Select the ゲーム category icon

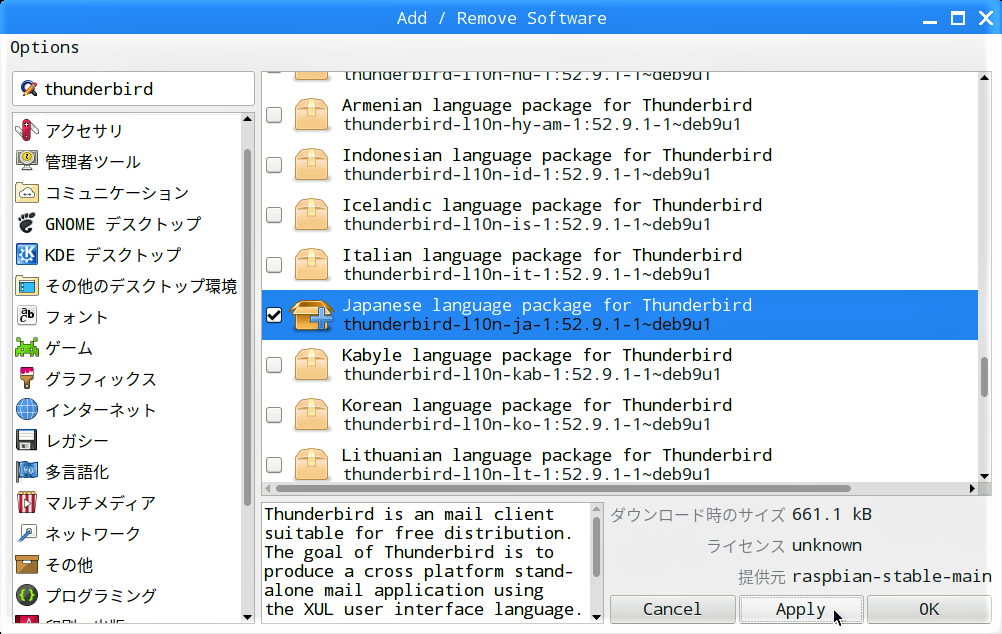click(27, 348)
